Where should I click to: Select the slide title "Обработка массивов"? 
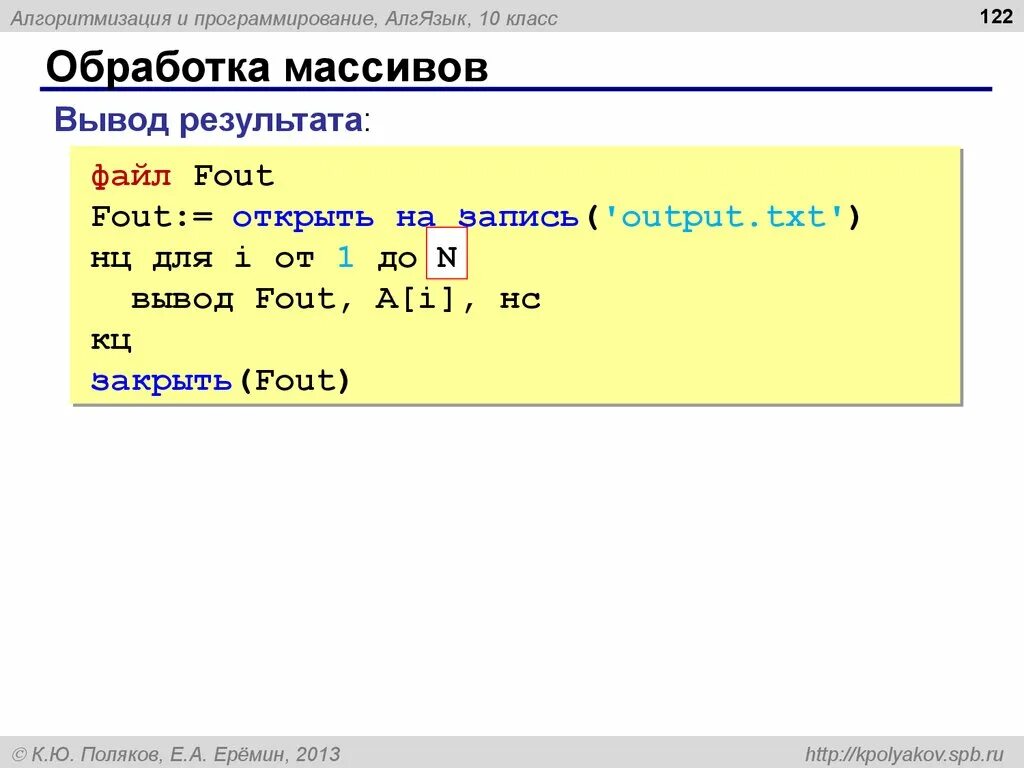tap(266, 66)
